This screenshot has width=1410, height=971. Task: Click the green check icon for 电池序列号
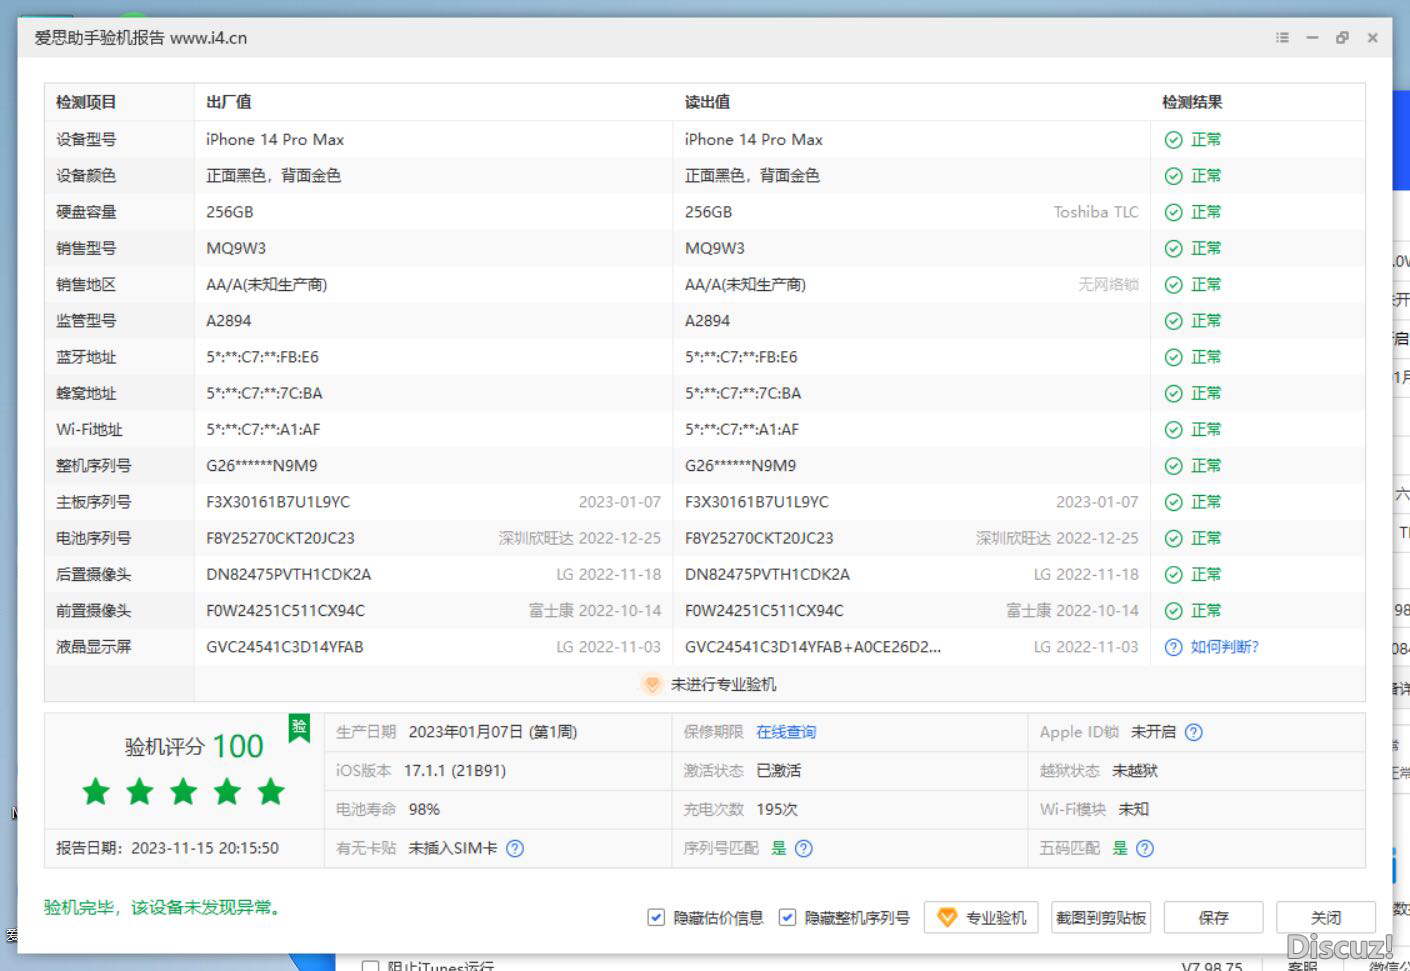tap(1174, 538)
